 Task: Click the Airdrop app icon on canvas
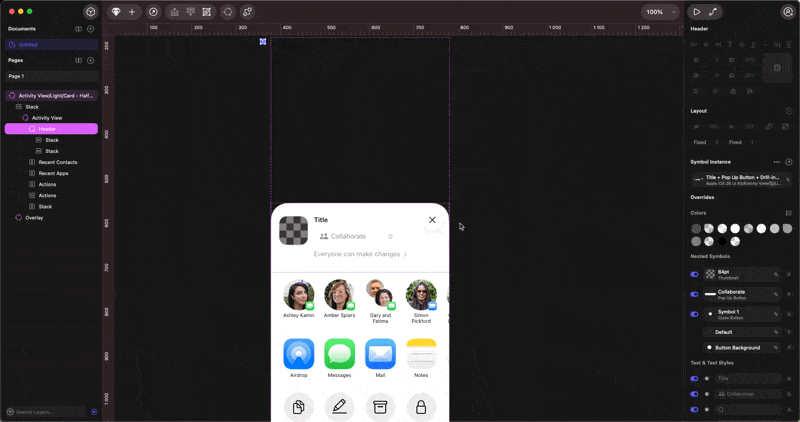(298, 354)
